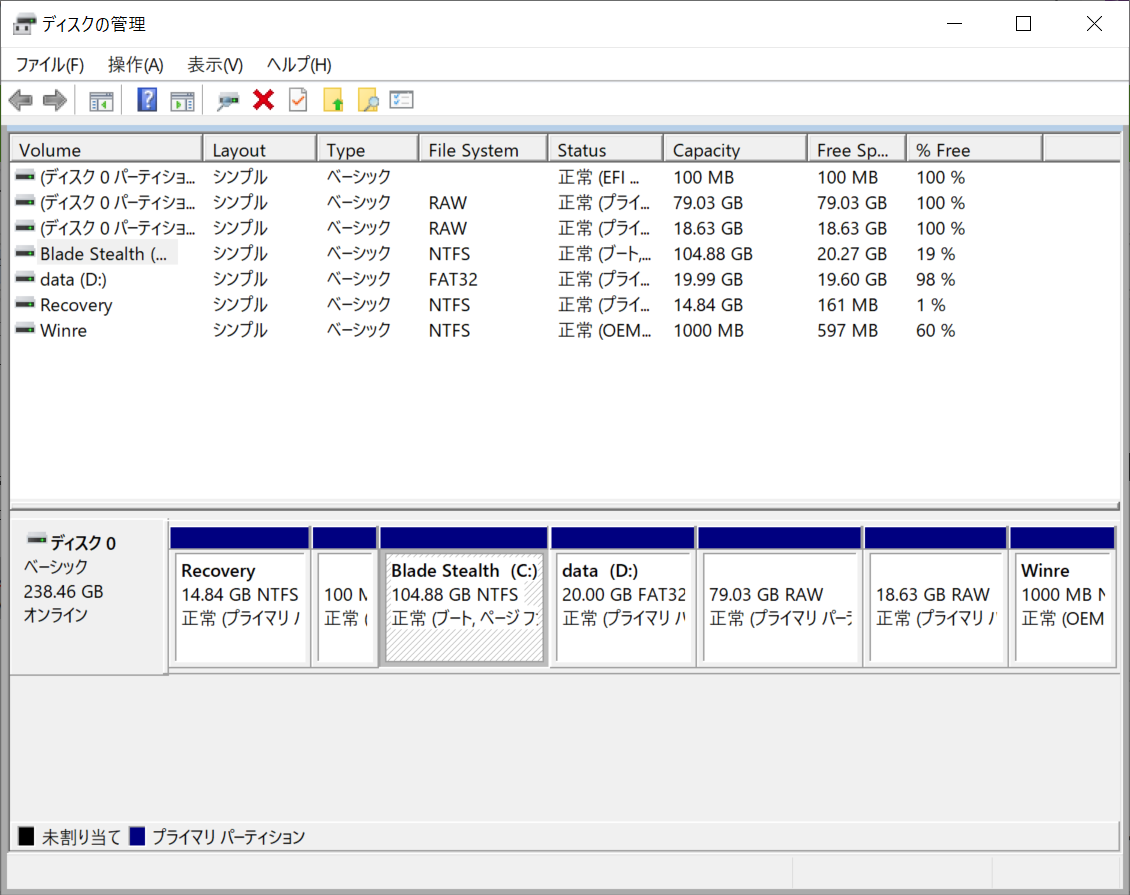Click the checklist settings toolbar icon
1130x895 pixels.
coord(401,99)
